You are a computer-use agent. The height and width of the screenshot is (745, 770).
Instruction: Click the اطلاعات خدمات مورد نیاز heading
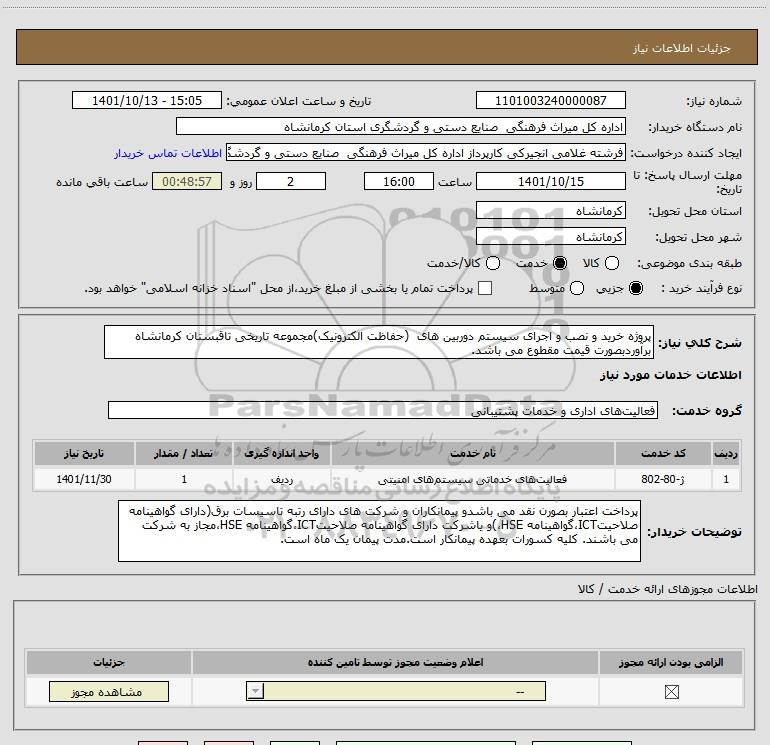[x=670, y=375]
